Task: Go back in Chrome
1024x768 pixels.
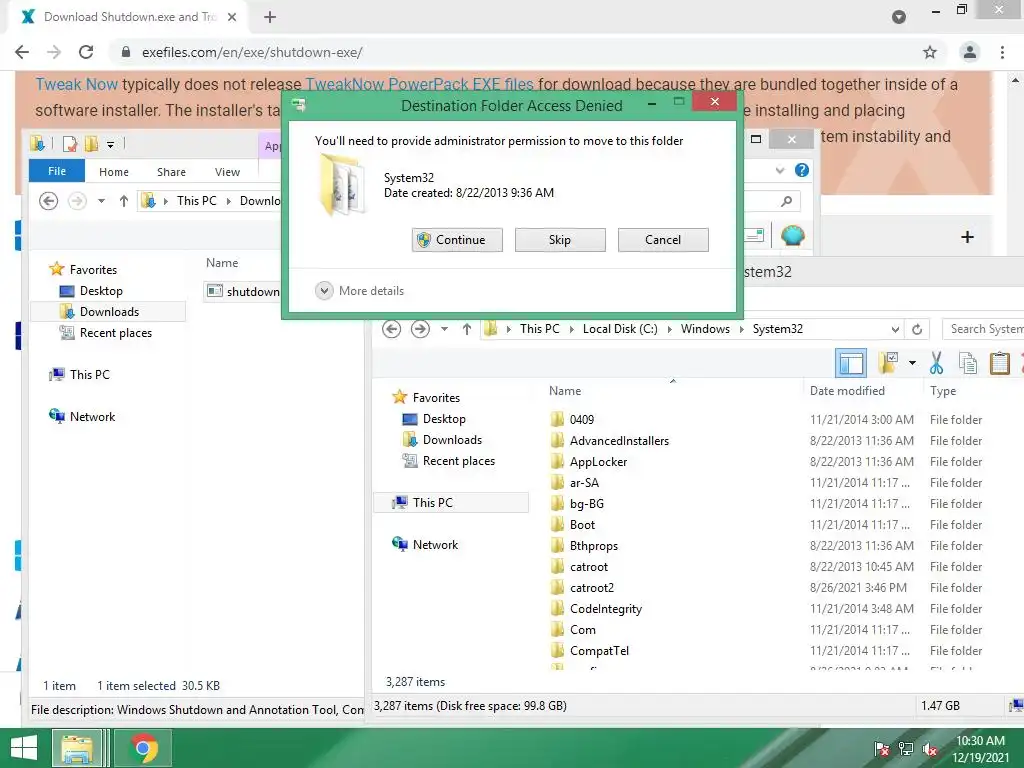Action: (22, 52)
